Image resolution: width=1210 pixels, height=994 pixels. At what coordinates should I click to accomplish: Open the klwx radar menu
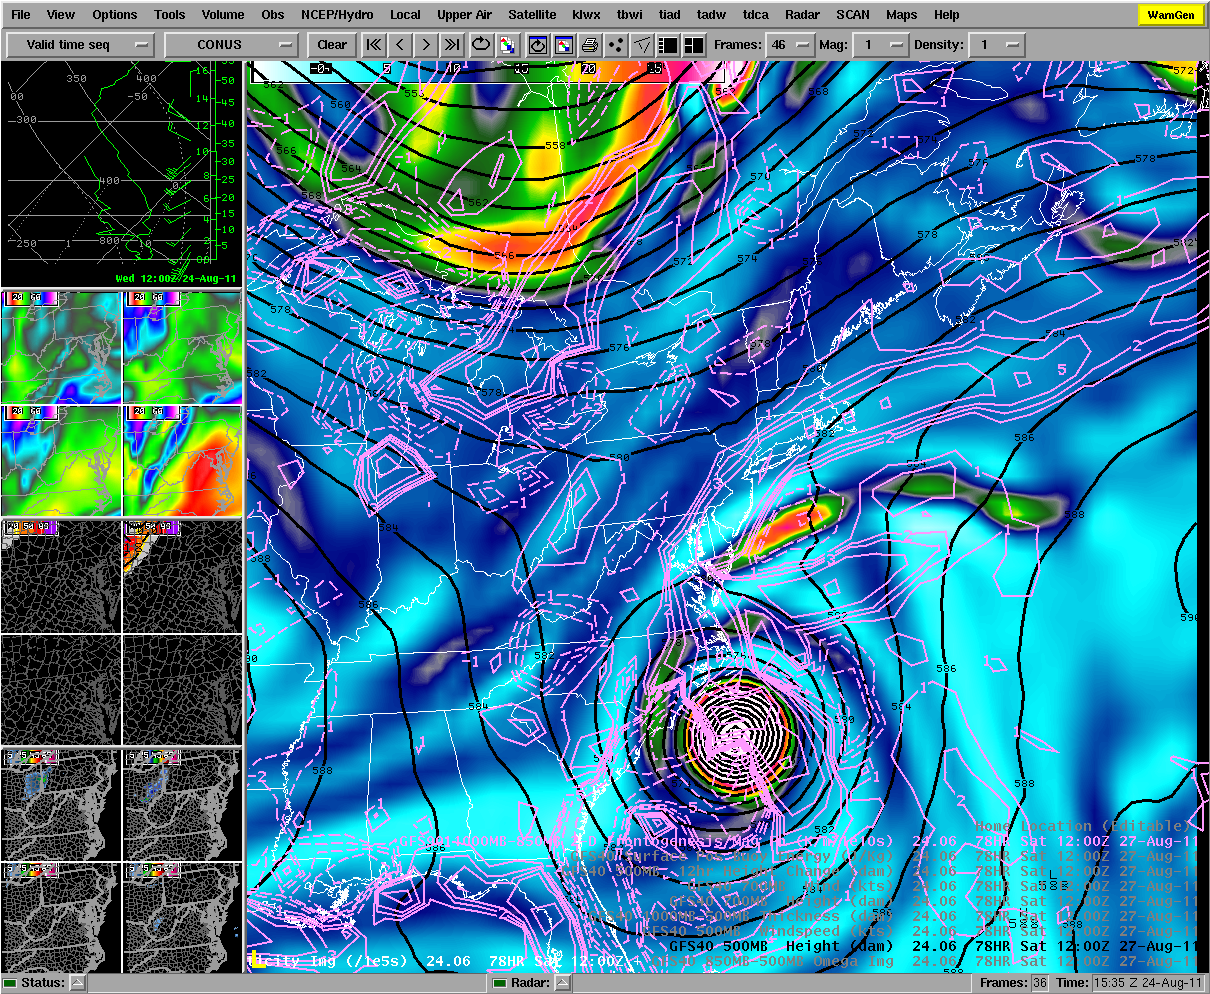(586, 15)
